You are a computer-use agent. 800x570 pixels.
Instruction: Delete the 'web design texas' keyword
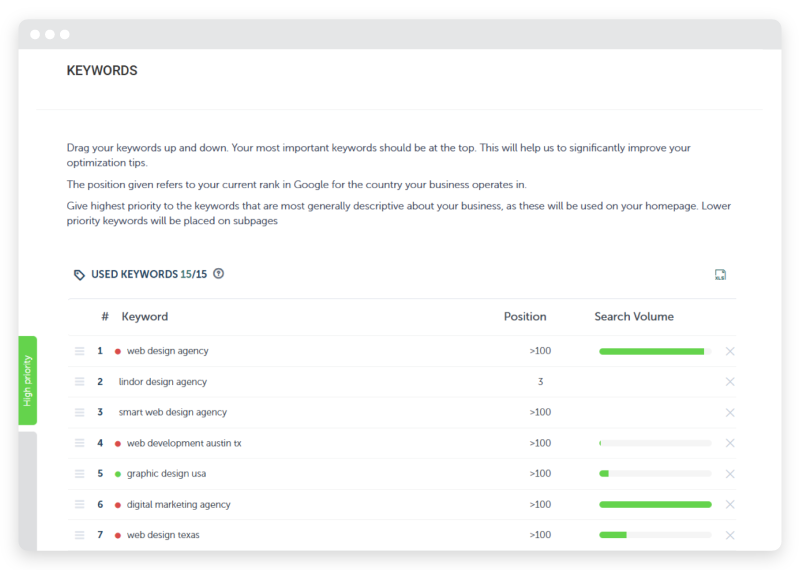tap(730, 535)
